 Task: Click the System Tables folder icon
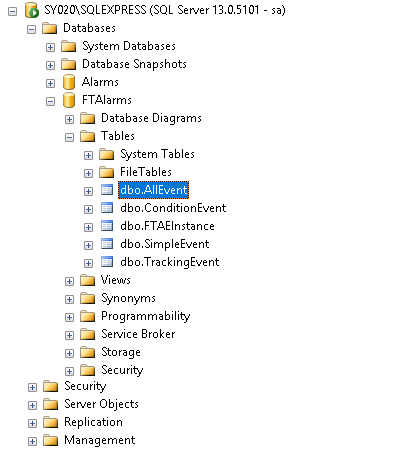tap(107, 154)
